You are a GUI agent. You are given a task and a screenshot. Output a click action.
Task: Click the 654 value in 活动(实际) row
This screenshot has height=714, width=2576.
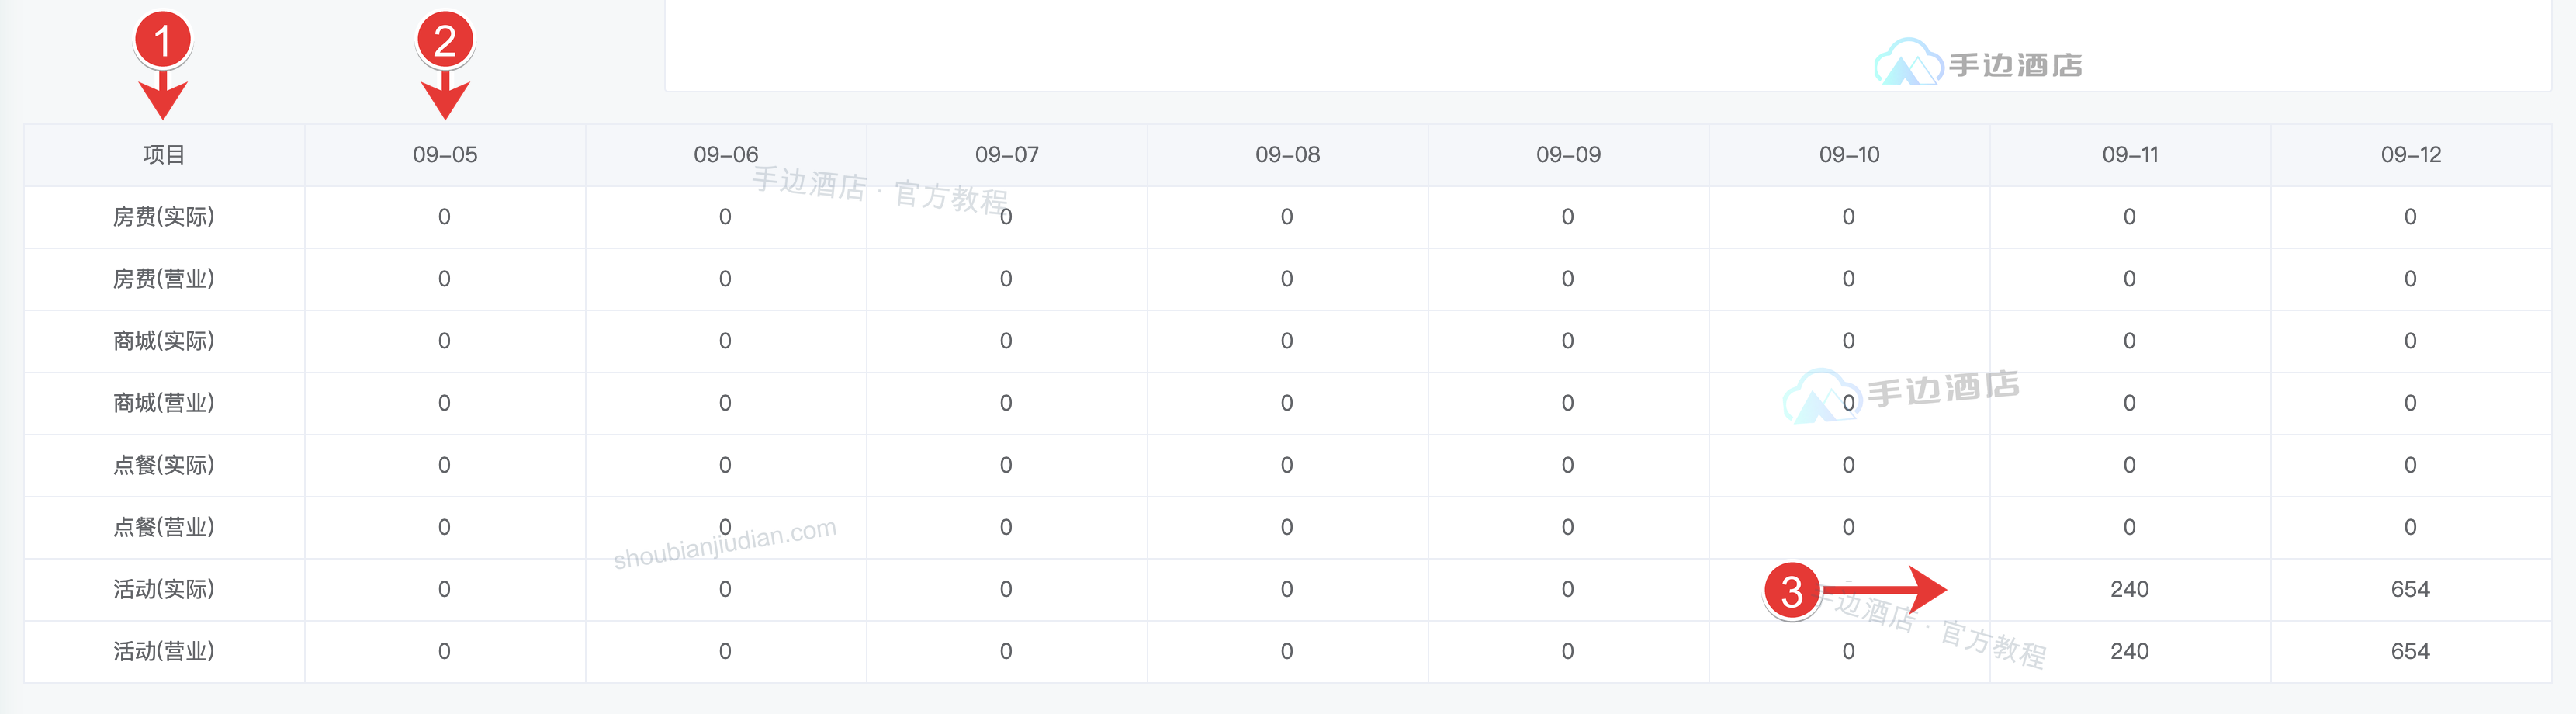point(2410,589)
